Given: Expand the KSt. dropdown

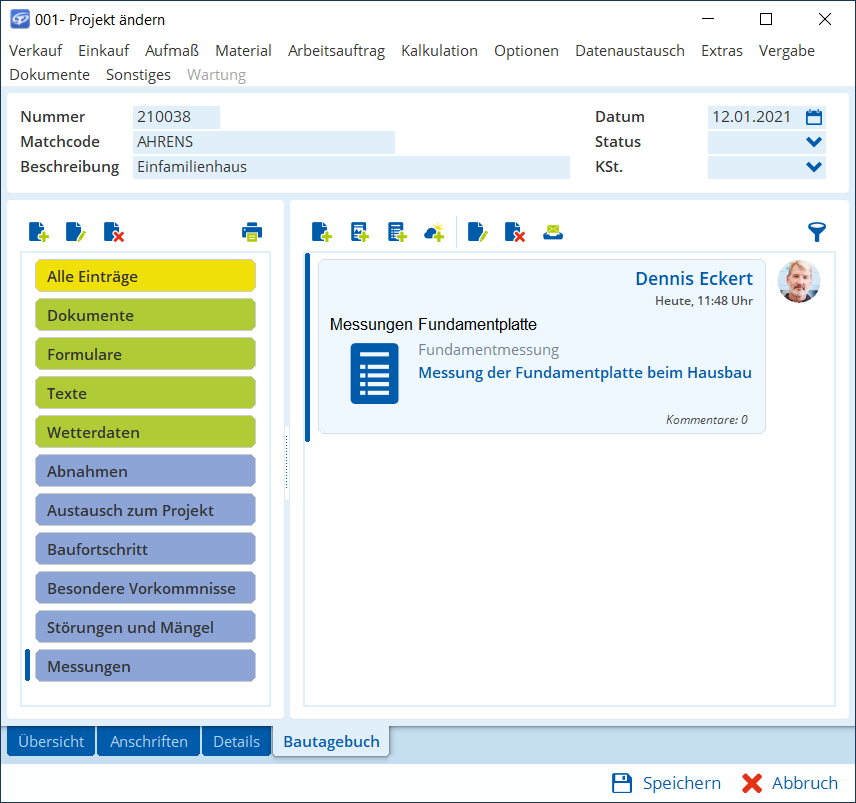Looking at the screenshot, I should coord(814,167).
